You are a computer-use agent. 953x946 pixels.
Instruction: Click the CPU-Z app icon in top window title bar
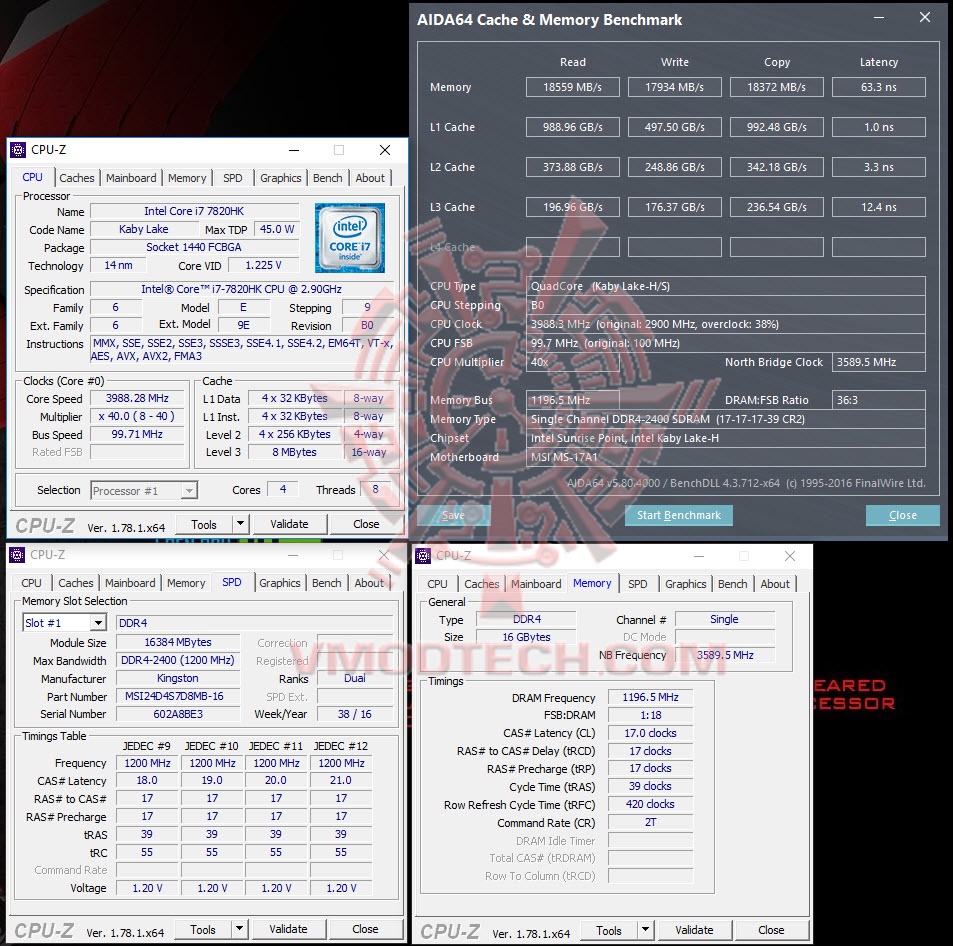pyautogui.click(x=18, y=150)
